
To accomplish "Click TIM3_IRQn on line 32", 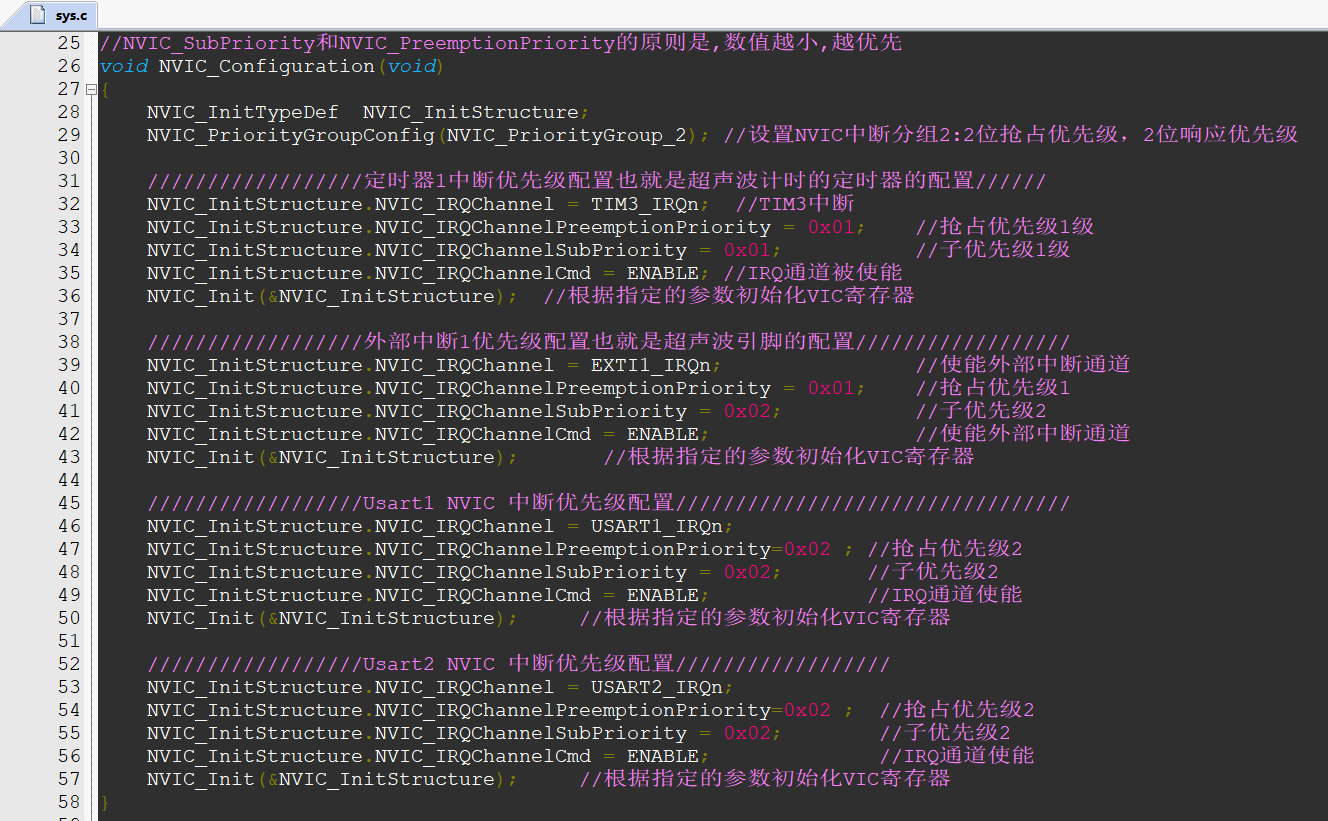I will [645, 204].
